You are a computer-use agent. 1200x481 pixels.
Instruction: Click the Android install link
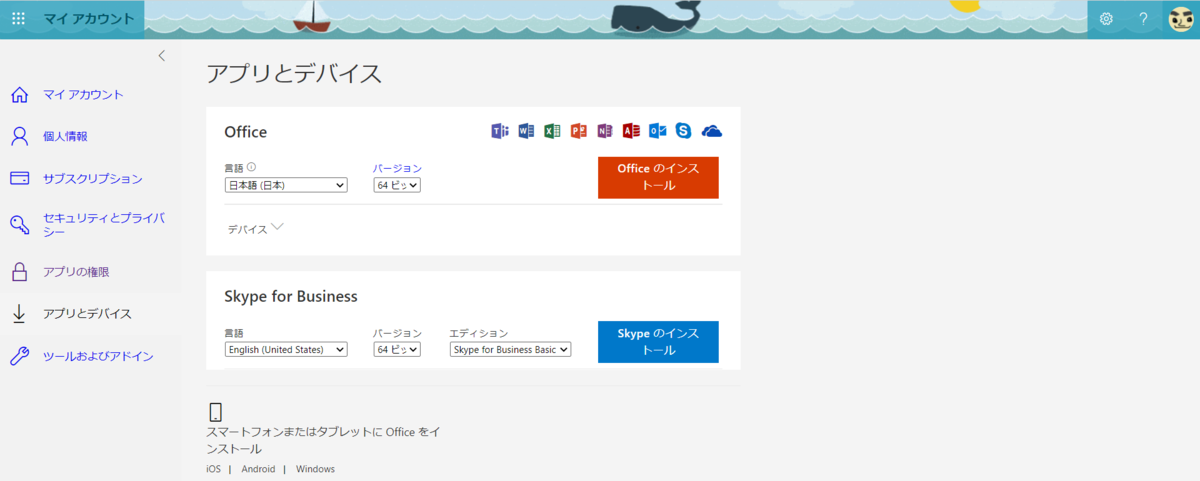tap(258, 469)
